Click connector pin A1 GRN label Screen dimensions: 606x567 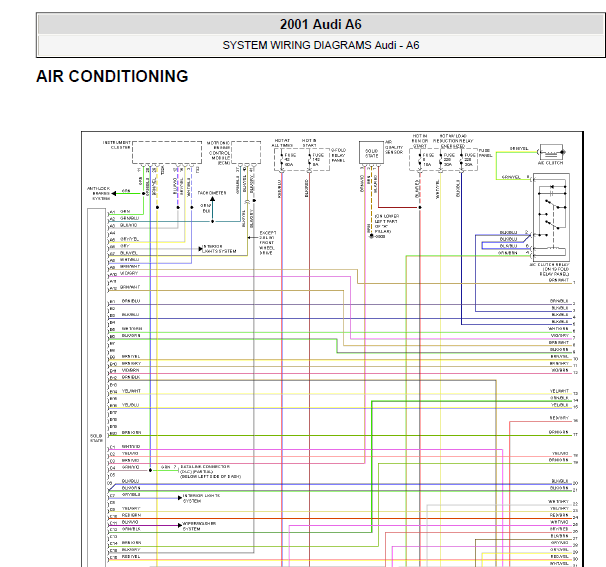(x=124, y=211)
